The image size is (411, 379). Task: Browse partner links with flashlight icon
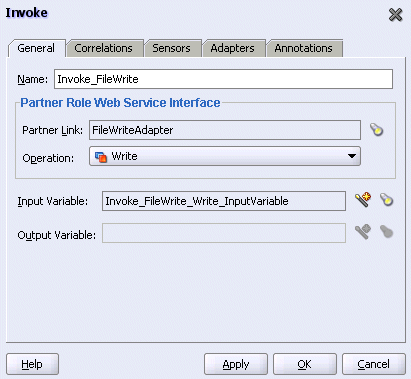pyautogui.click(x=377, y=130)
